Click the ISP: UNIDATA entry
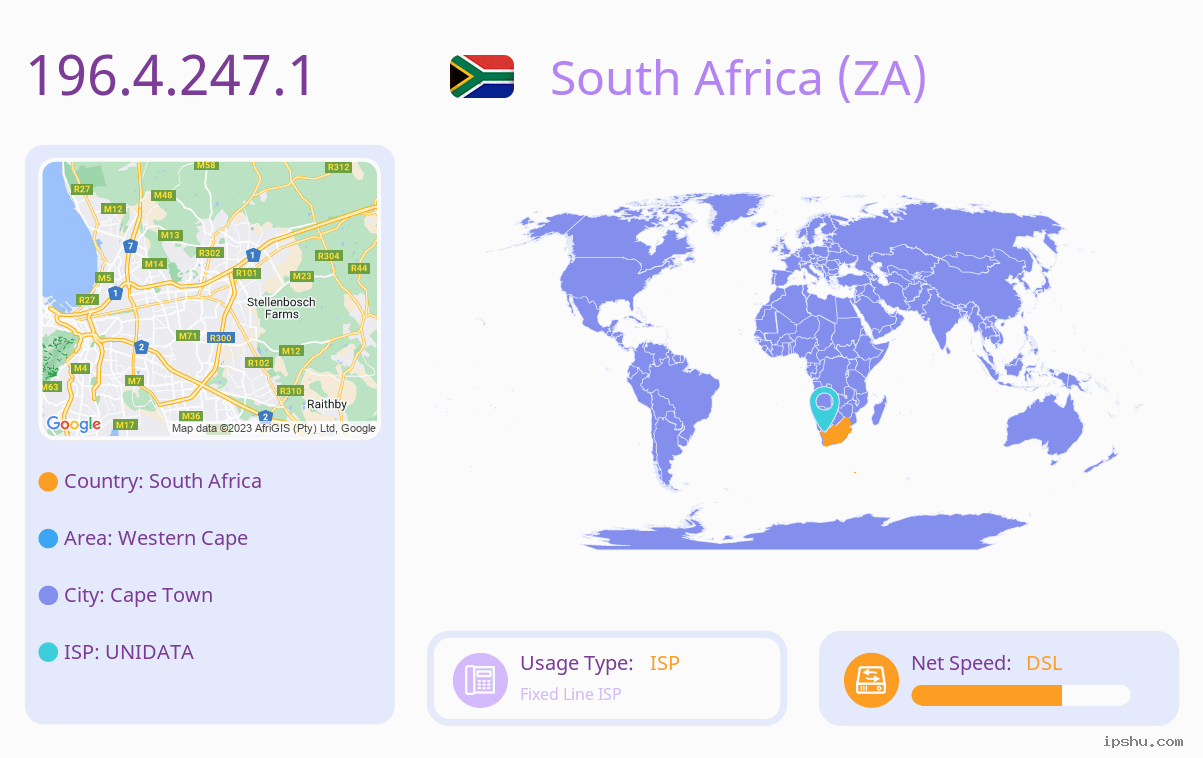1203x758 pixels. pyautogui.click(x=129, y=652)
